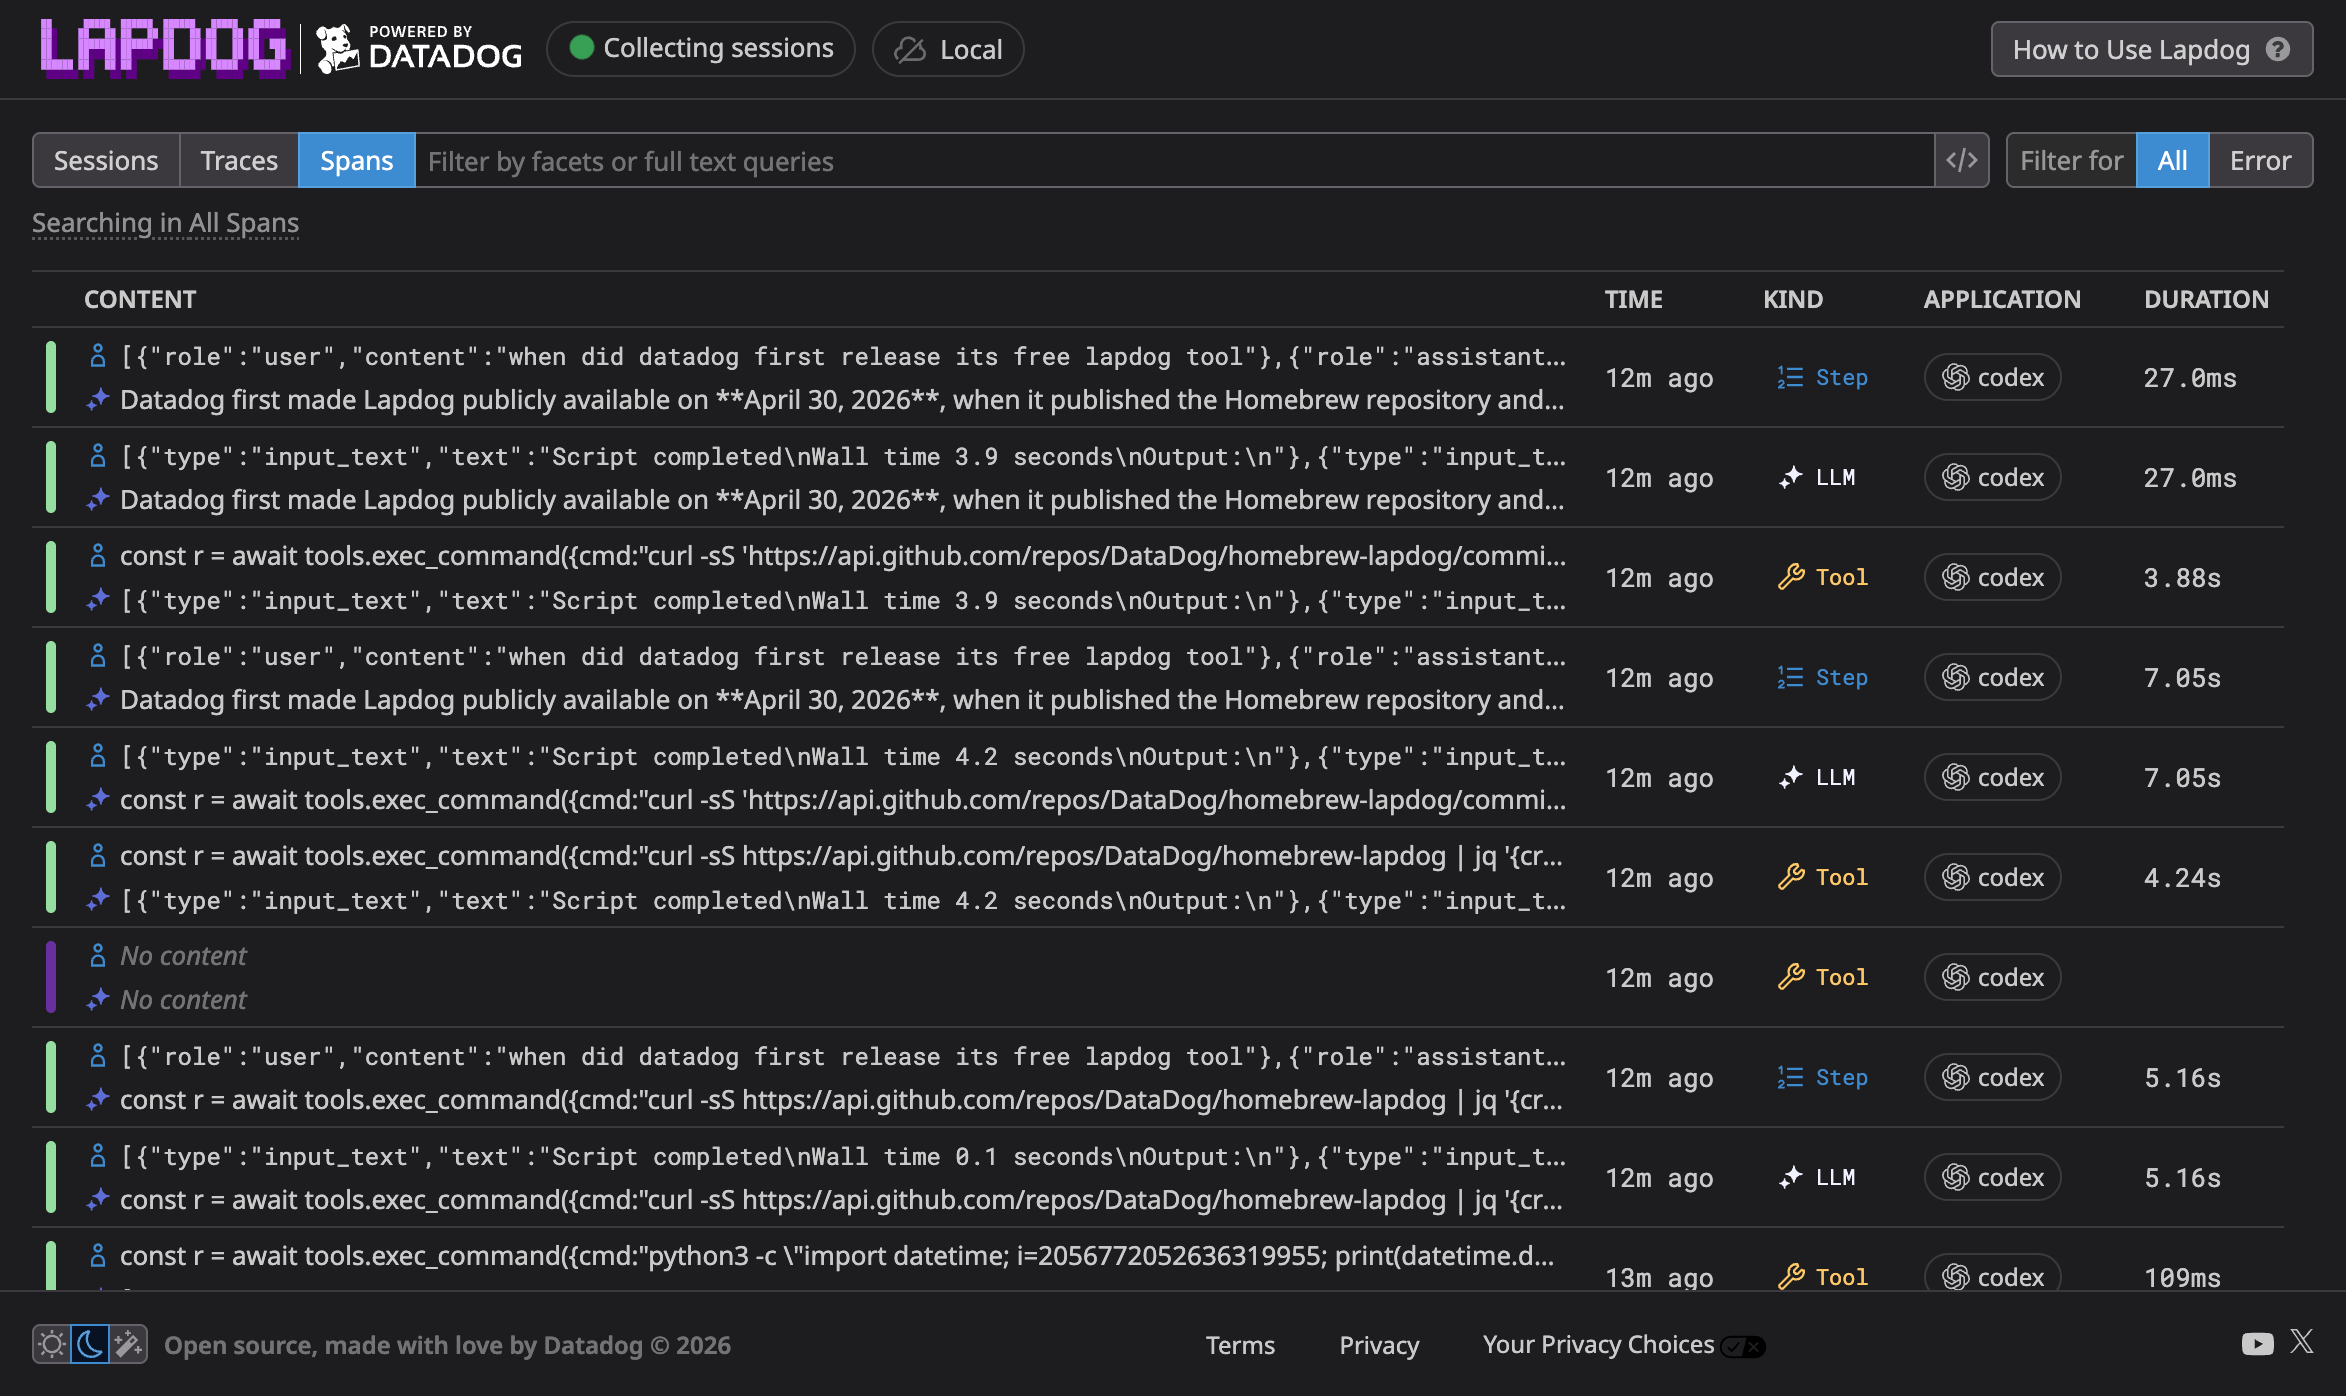Screen dimensions: 2346x1396
Task: Open span starting with python3 import datetime command
Action: 1158,1259
